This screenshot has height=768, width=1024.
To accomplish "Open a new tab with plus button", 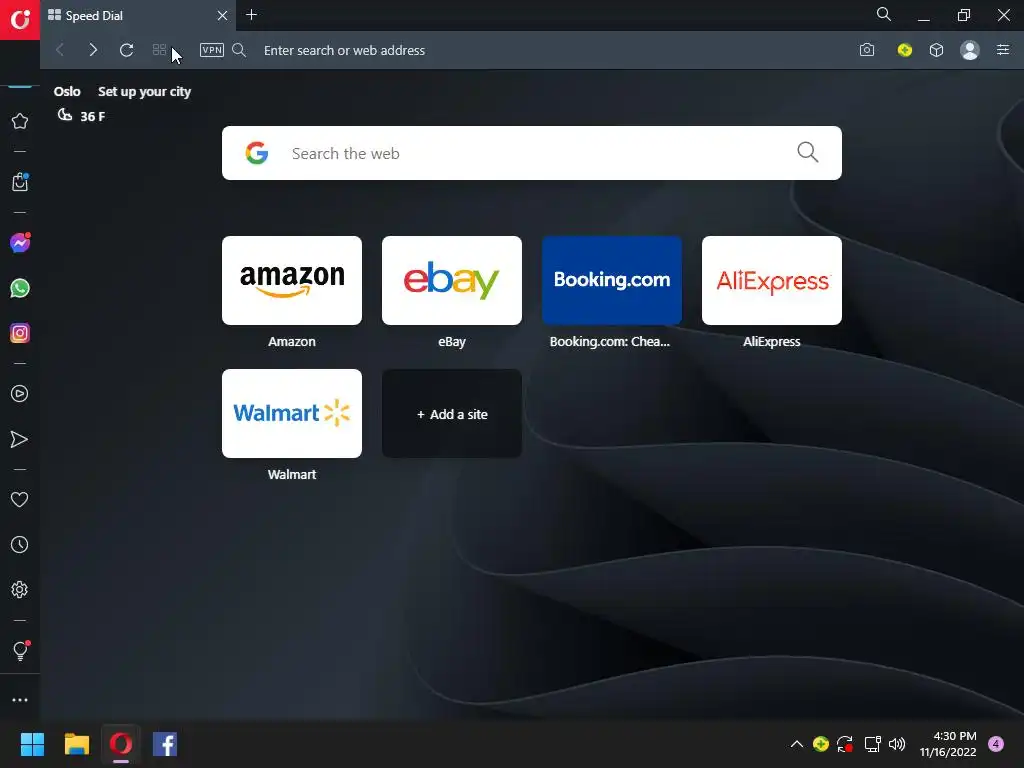I will pyautogui.click(x=251, y=15).
